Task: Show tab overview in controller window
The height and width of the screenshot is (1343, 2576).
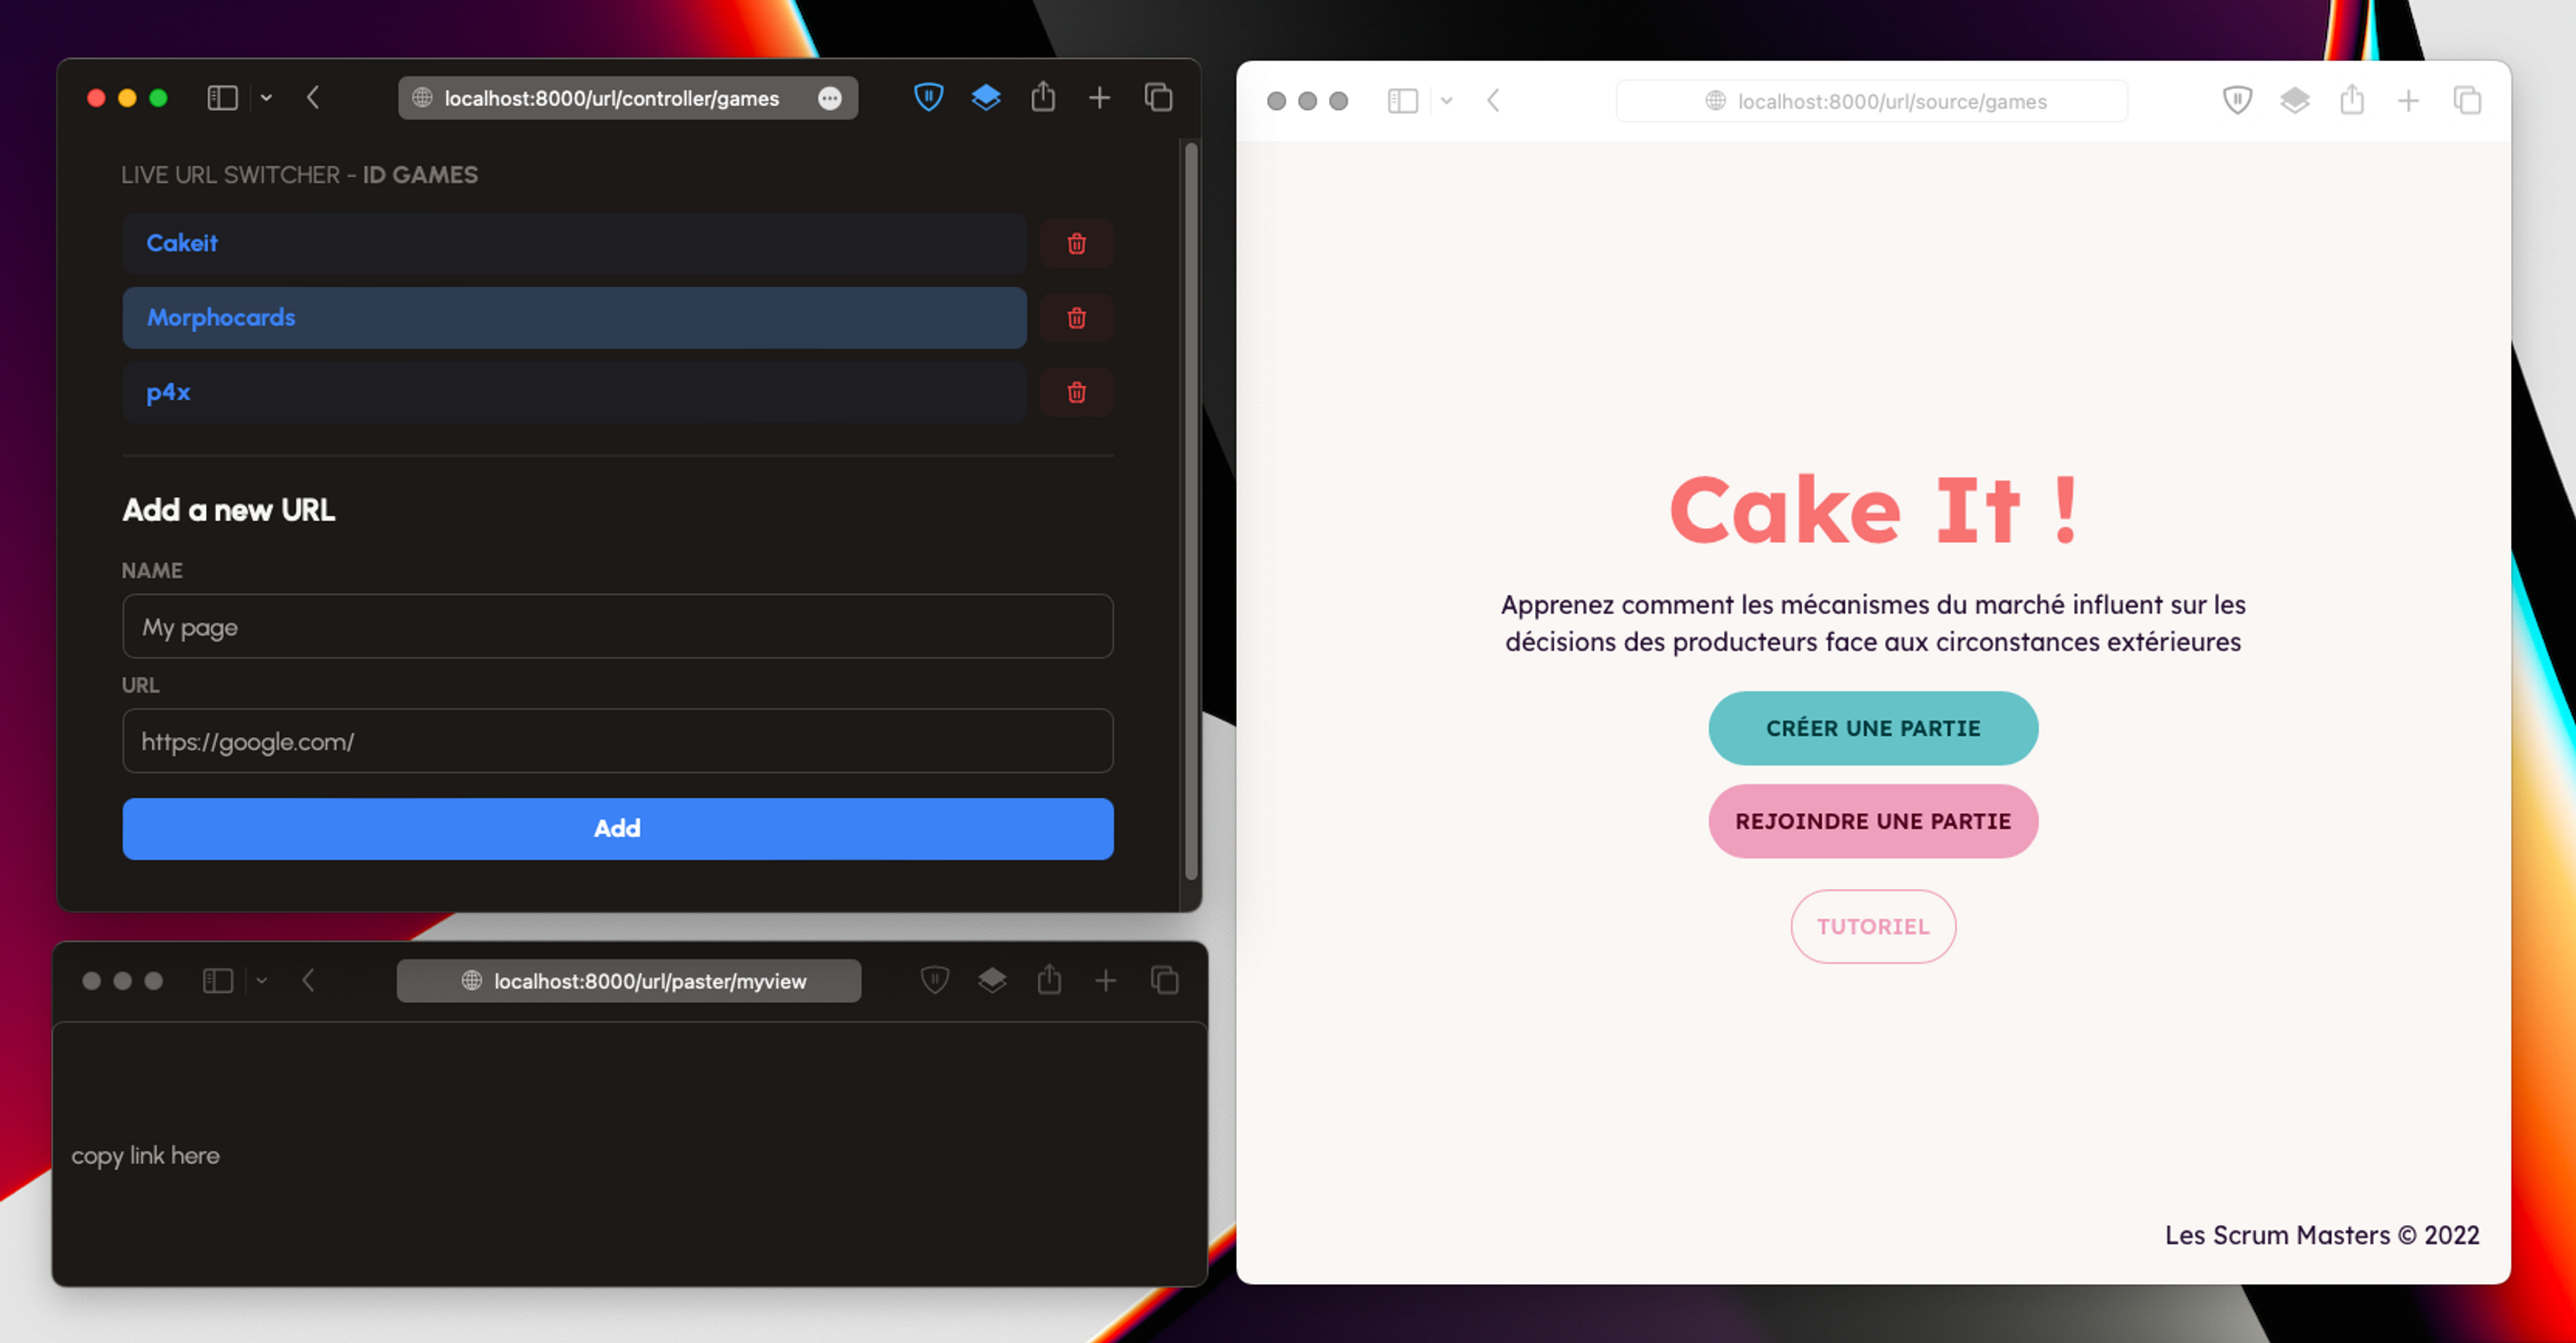Action: (1158, 97)
